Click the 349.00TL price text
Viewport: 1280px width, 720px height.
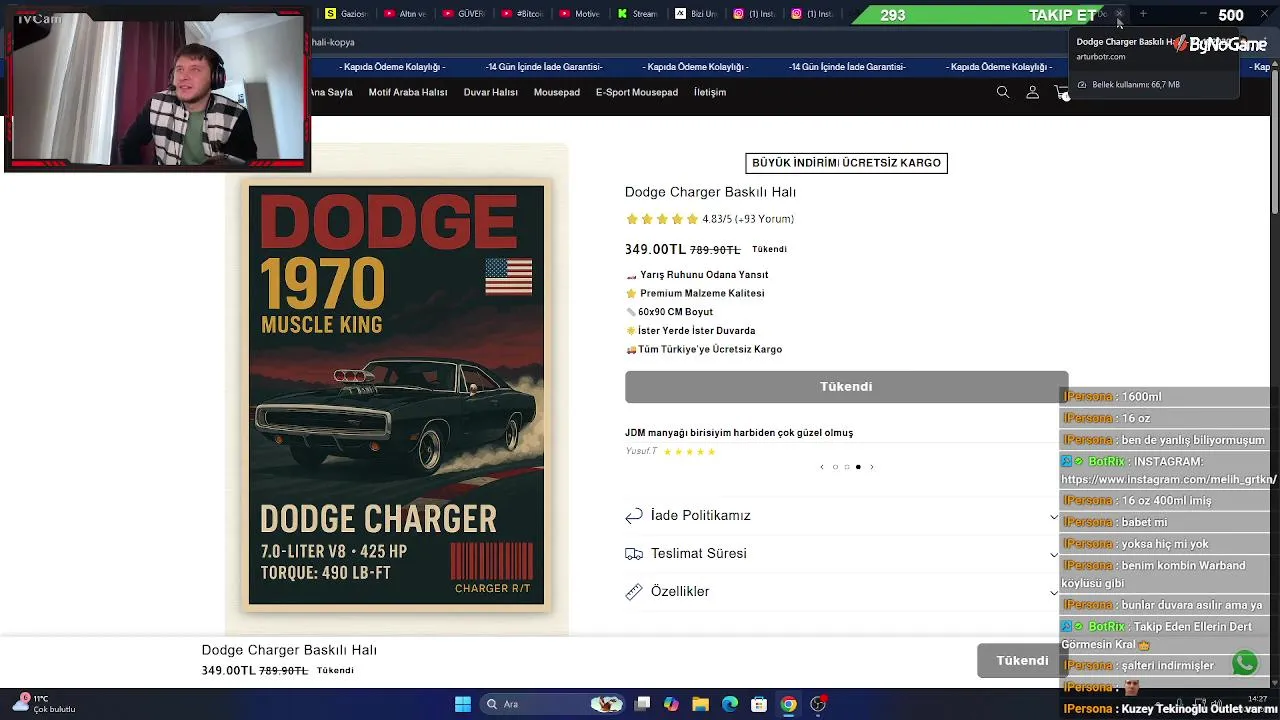[655, 249]
